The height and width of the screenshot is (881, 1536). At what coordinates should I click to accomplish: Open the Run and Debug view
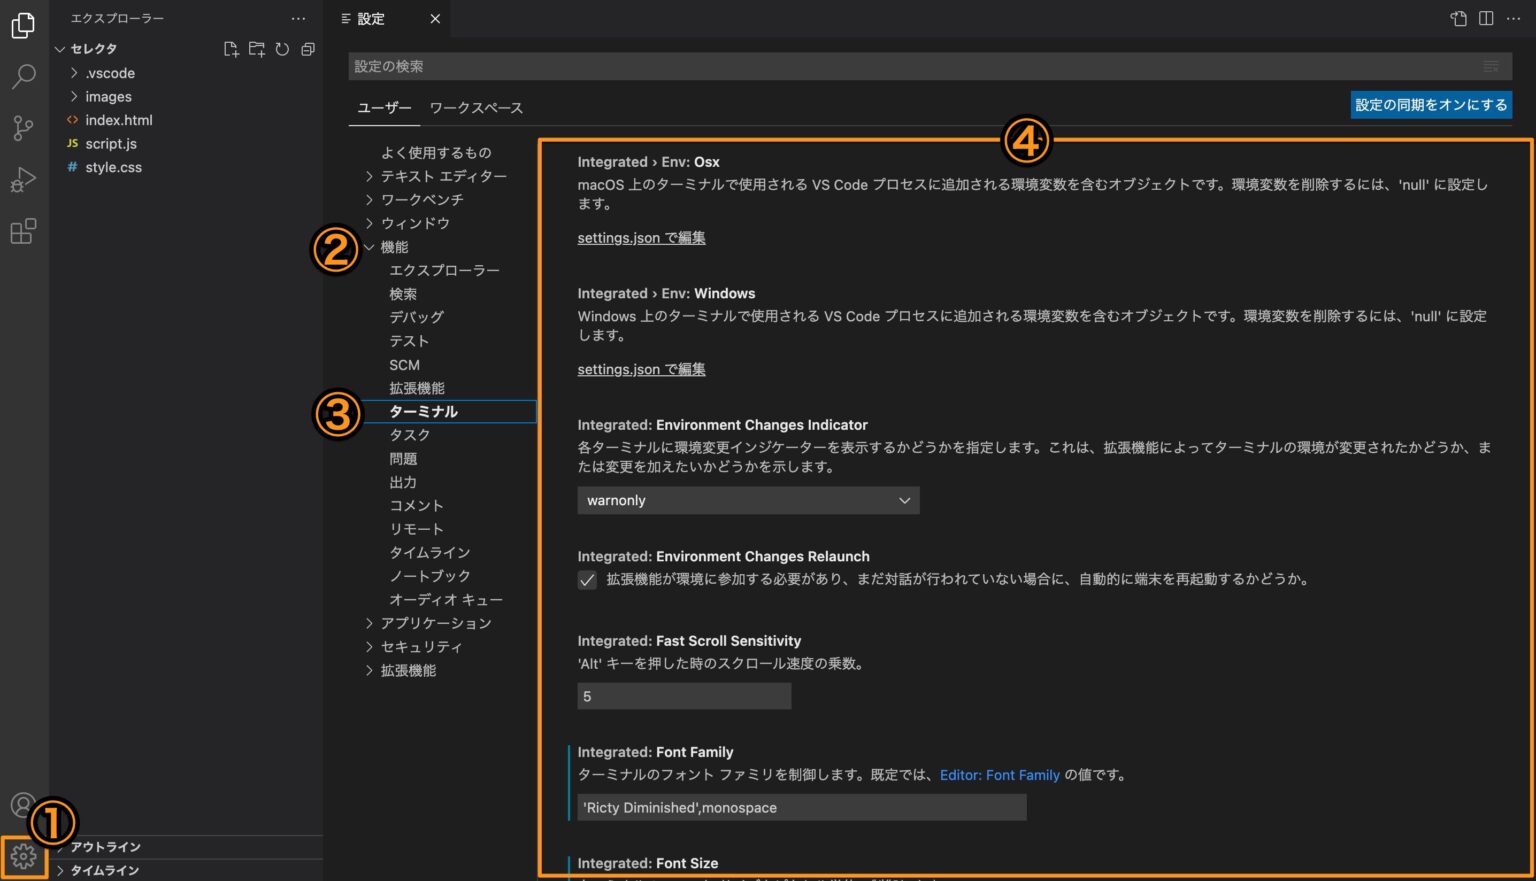pos(23,180)
